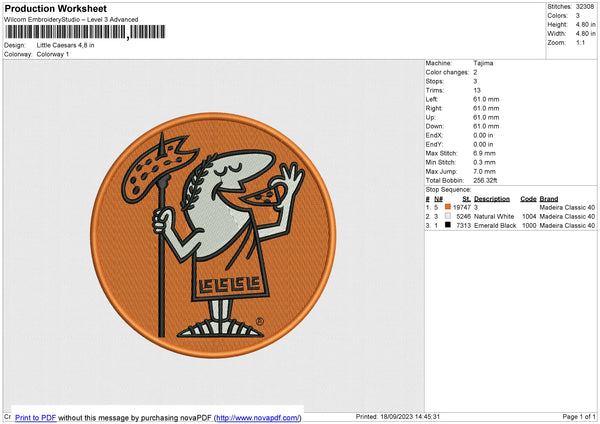Click the stitch count 19747 in row 1
600x424 pixels.
462,207
